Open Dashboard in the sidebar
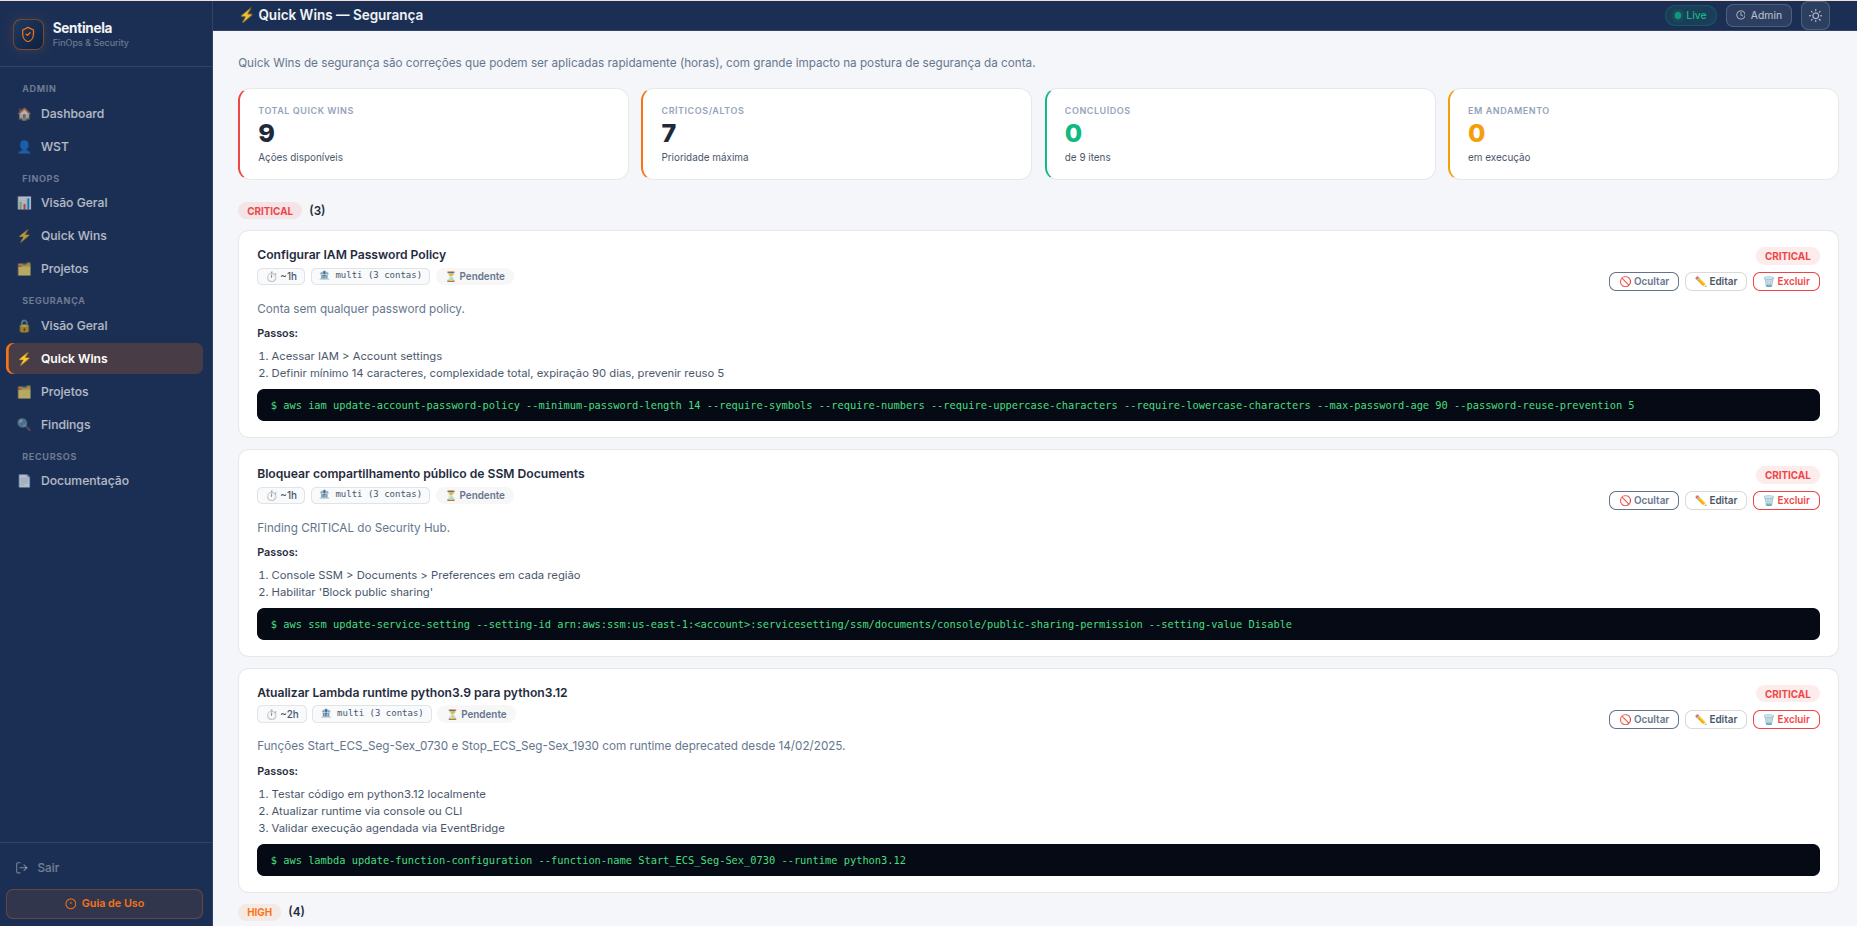This screenshot has width=1857, height=926. pos(104,114)
